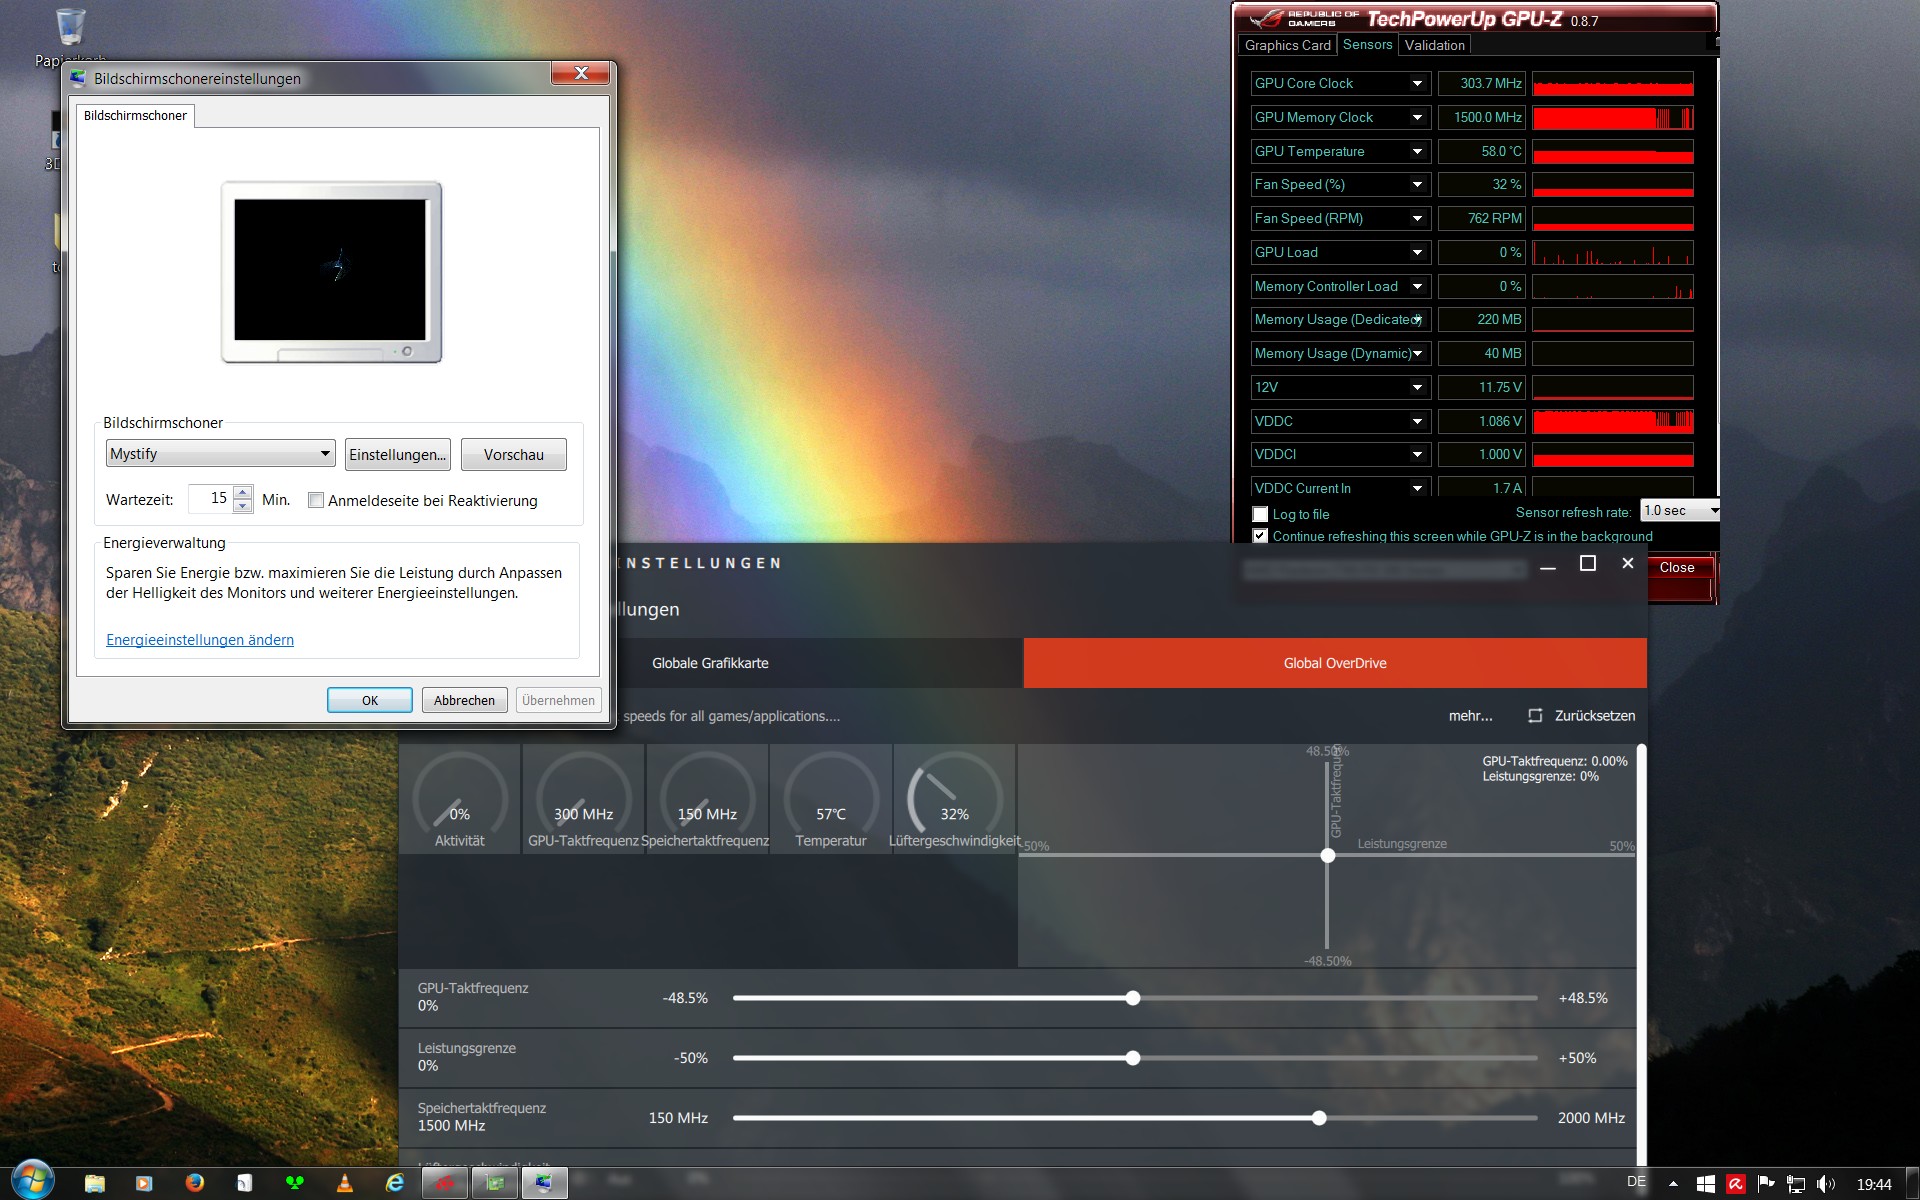Launch VLC media player from the taskbar
Image resolution: width=1920 pixels, height=1200 pixels.
point(345,1183)
